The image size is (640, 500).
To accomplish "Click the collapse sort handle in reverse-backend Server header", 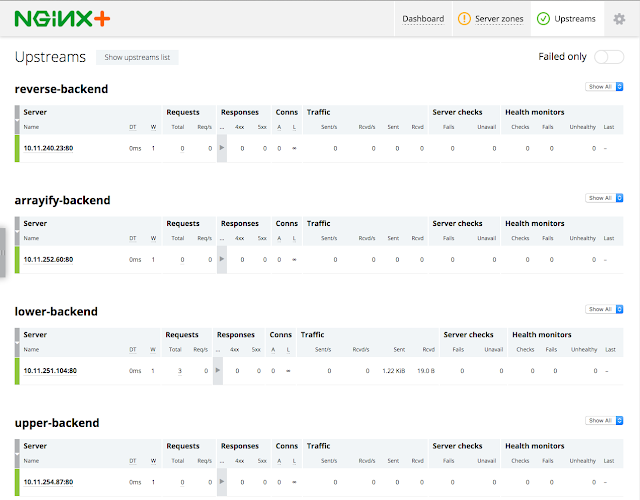I will (17, 120).
